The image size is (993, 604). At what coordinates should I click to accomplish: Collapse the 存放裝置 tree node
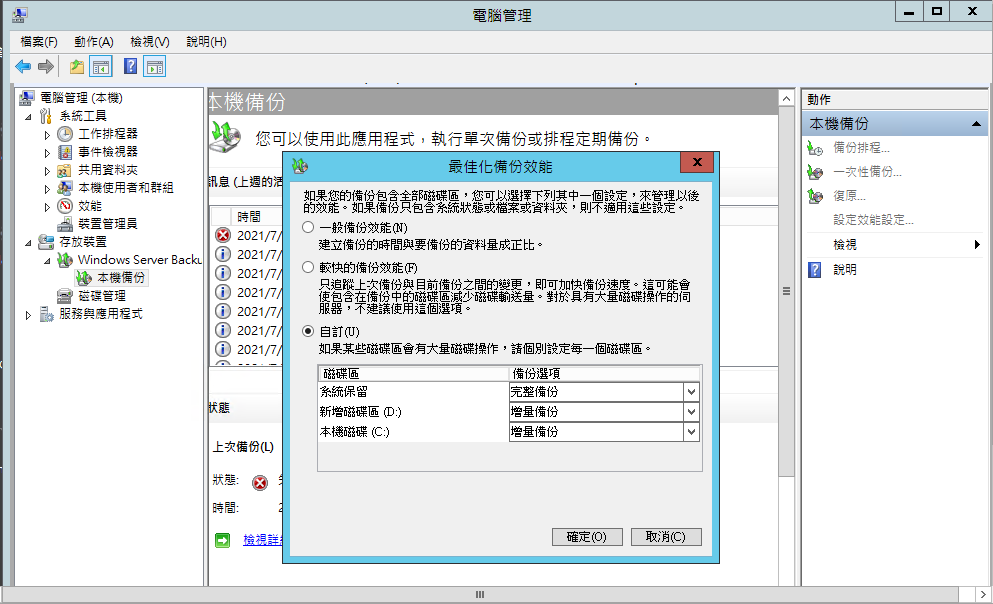(28, 242)
